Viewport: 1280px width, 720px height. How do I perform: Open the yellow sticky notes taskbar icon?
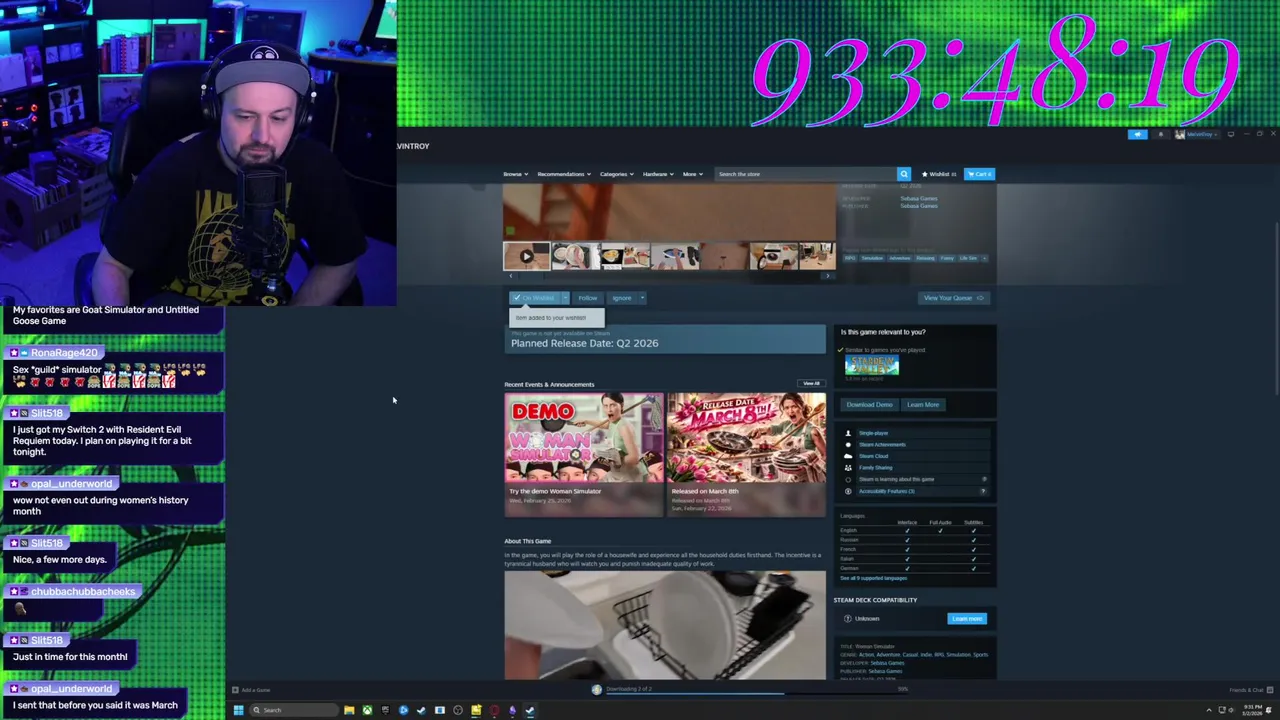coord(476,710)
